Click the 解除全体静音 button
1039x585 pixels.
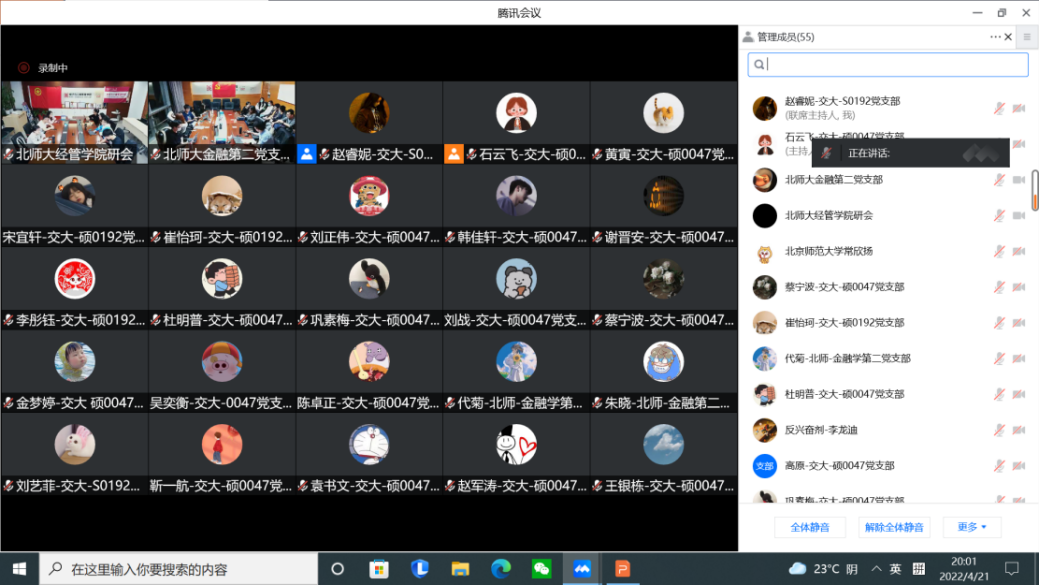pos(894,527)
